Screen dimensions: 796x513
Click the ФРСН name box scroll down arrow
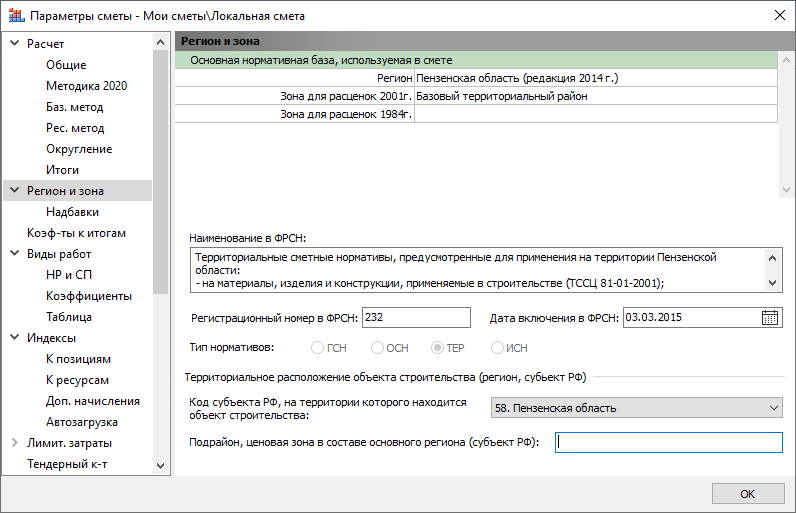[x=773, y=283]
